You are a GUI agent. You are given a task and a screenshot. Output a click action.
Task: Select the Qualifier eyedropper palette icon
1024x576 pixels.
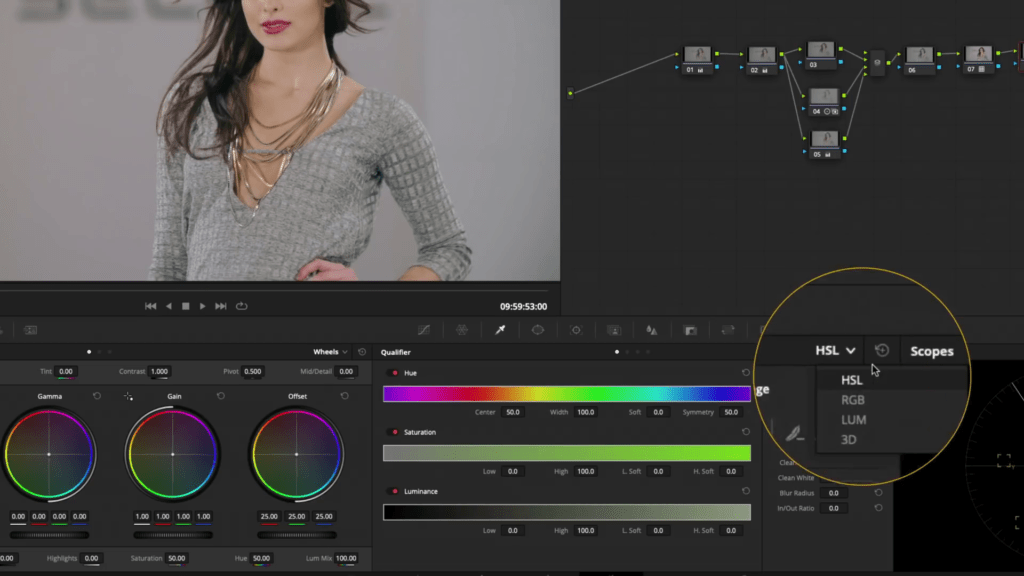(x=500, y=330)
